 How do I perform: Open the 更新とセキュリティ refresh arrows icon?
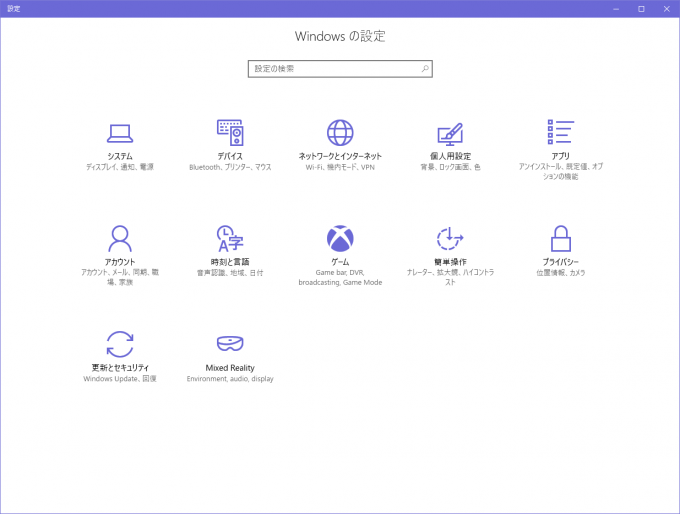coord(120,344)
